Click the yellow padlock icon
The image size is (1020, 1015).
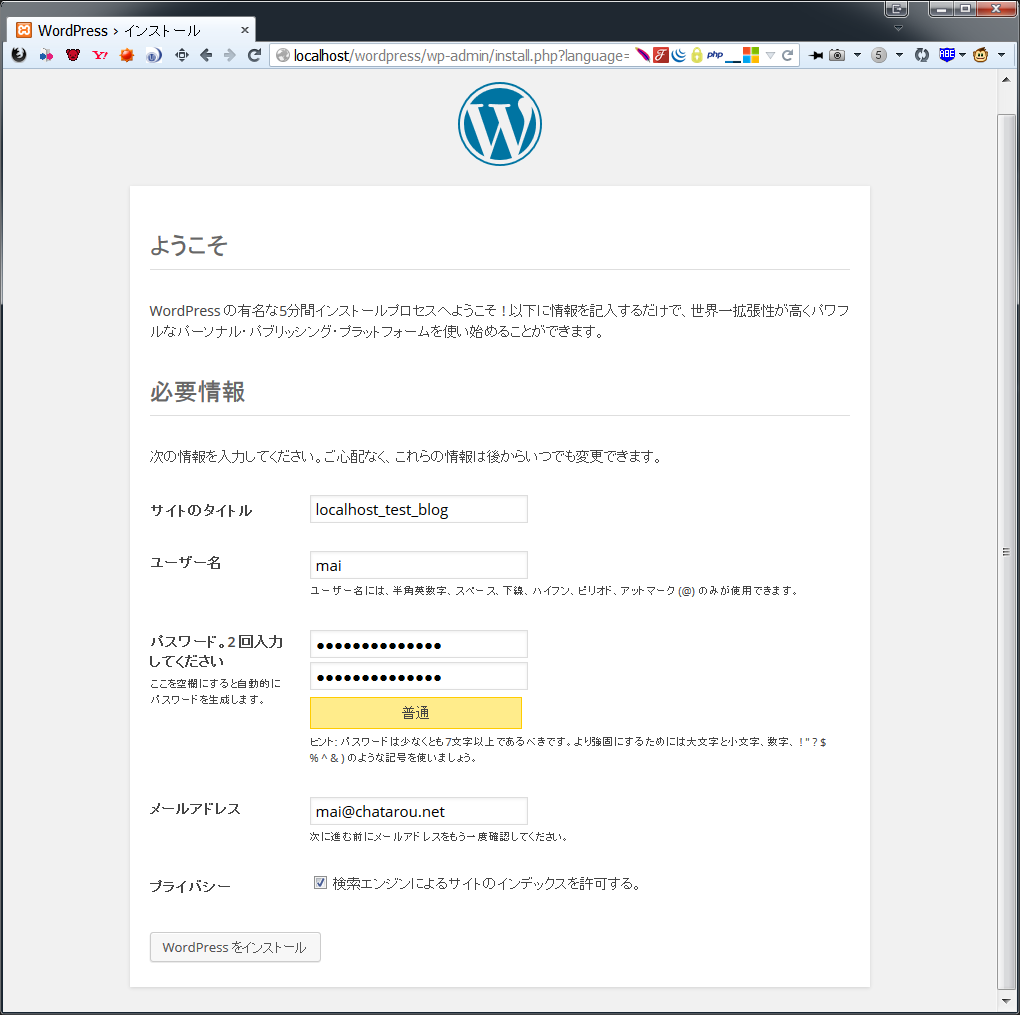[697, 55]
